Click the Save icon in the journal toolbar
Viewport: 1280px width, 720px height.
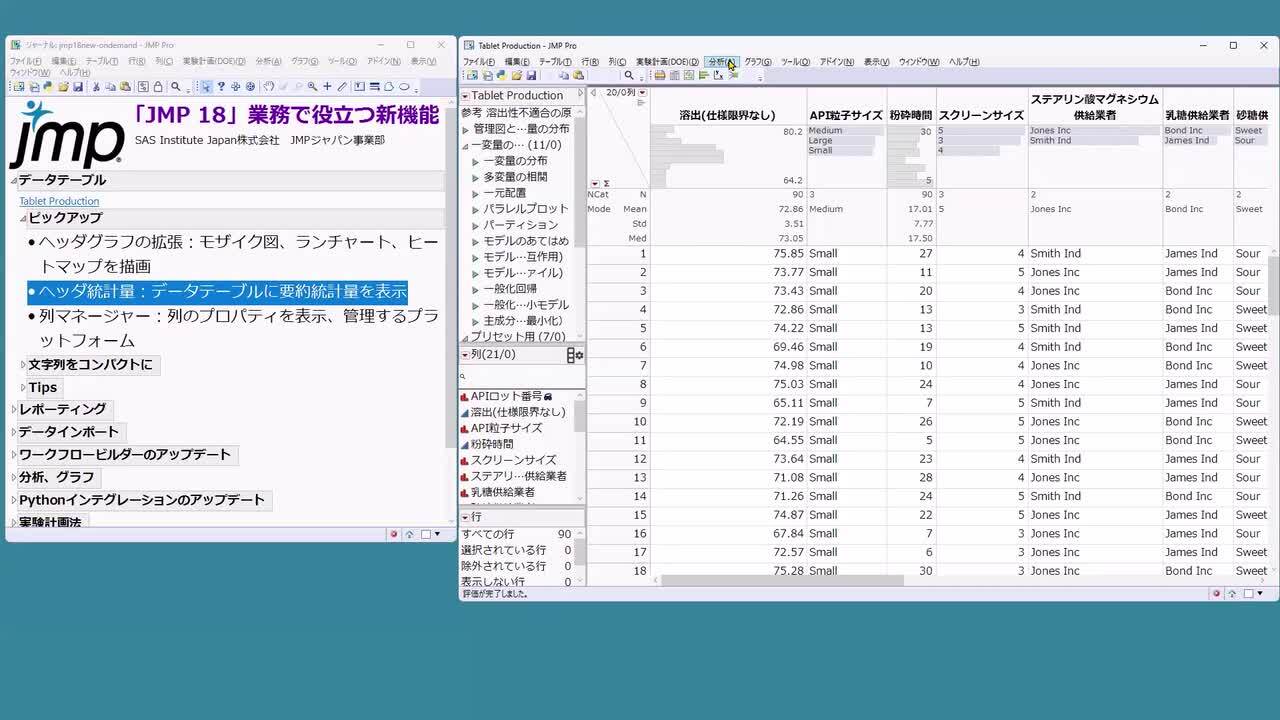tap(79, 87)
